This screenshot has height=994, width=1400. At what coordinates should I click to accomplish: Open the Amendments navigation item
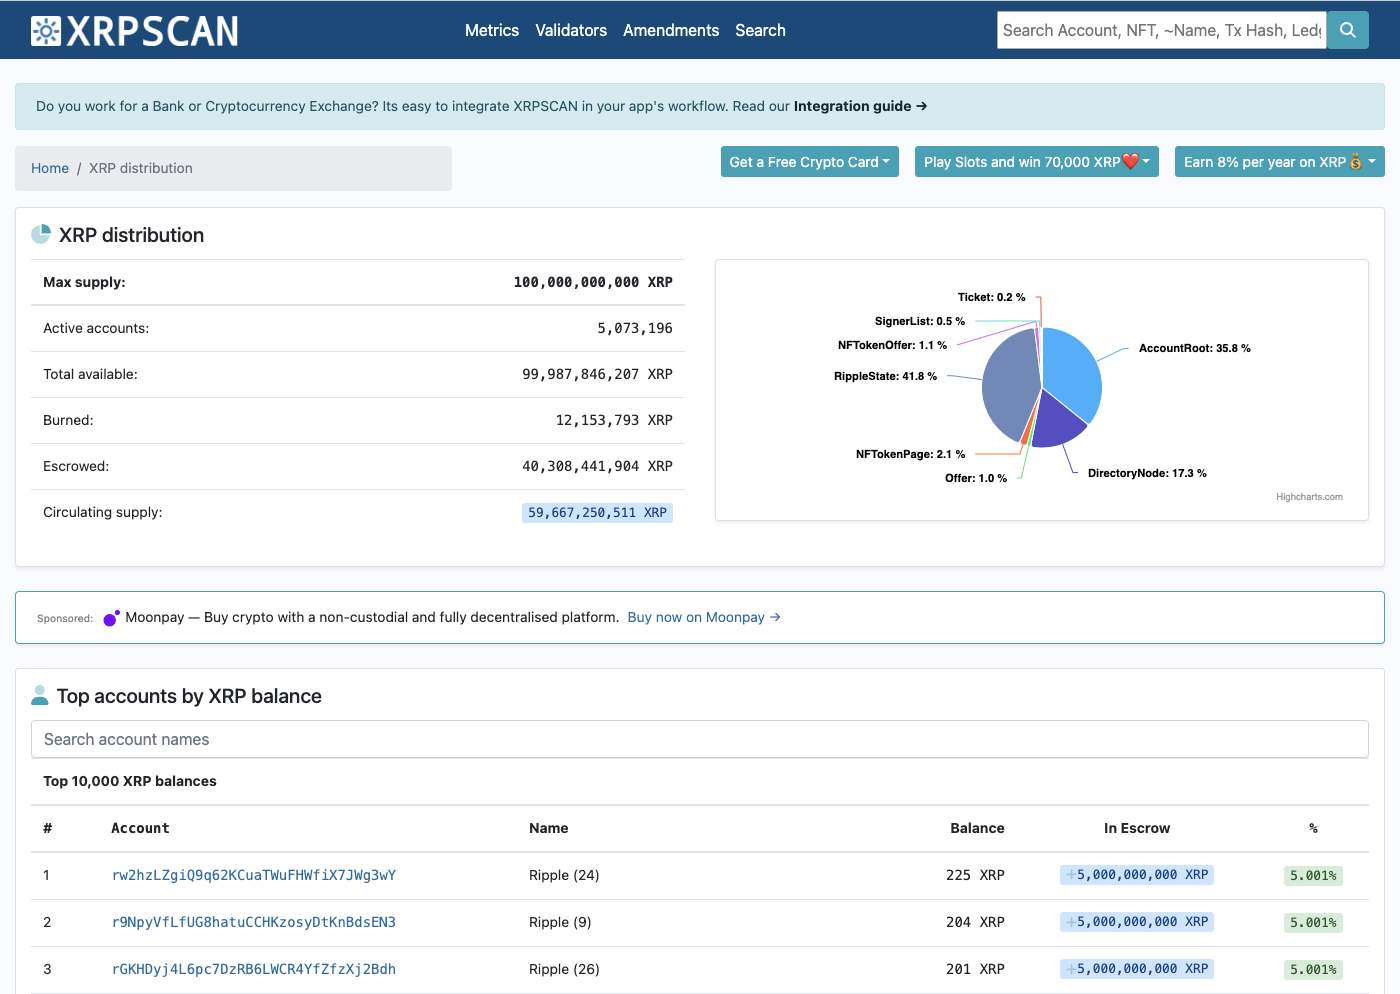[670, 30]
